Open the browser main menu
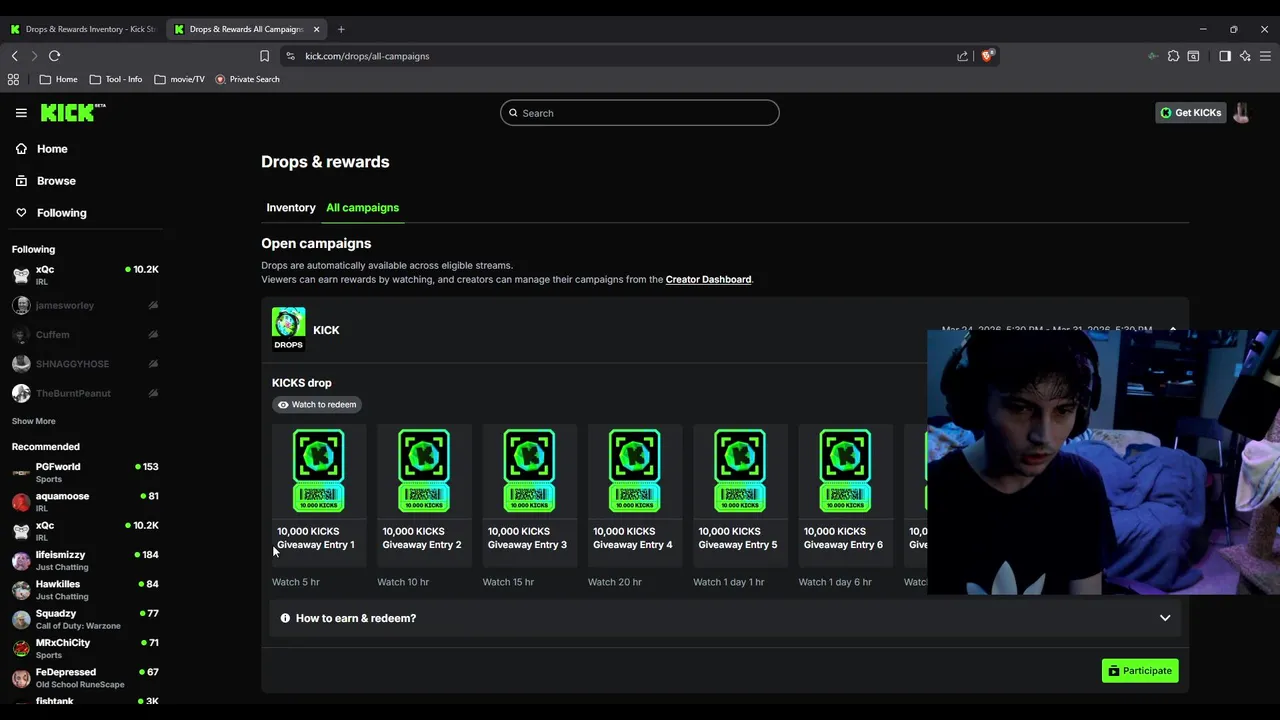The image size is (1280, 720). pos(1265,56)
